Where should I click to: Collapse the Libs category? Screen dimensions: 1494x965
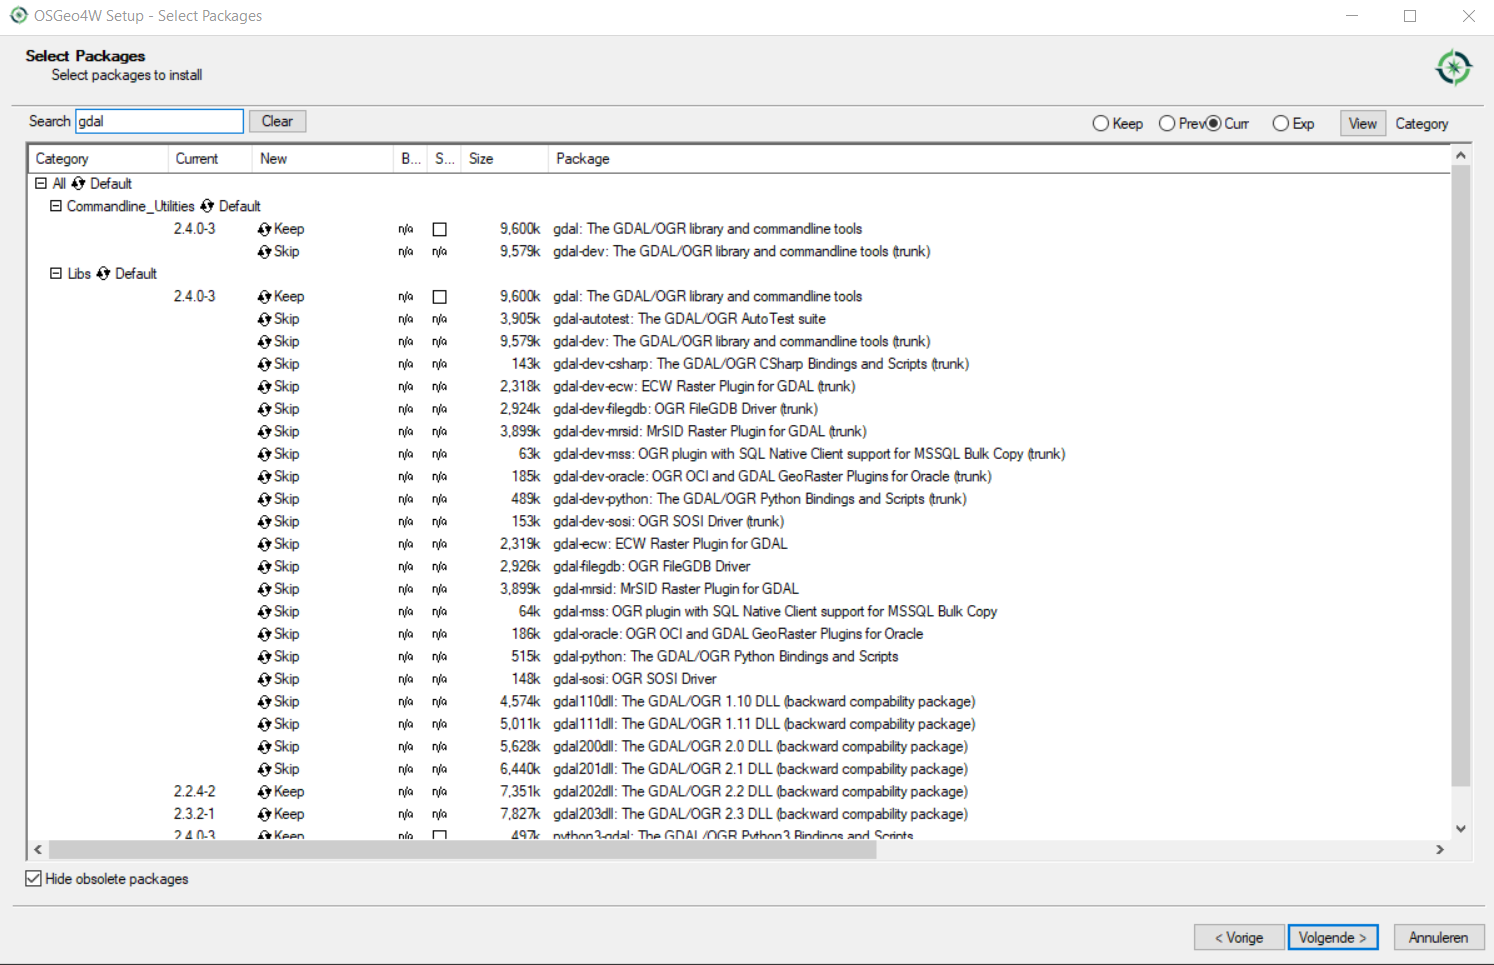coord(56,273)
